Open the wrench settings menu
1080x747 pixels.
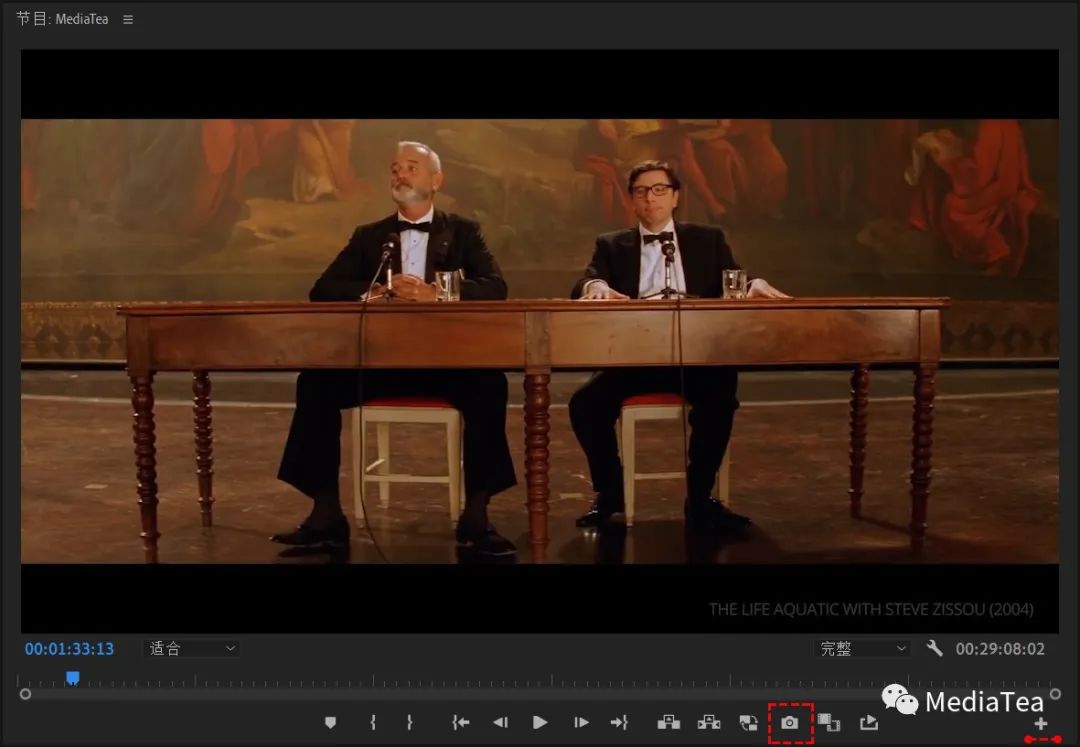(935, 648)
